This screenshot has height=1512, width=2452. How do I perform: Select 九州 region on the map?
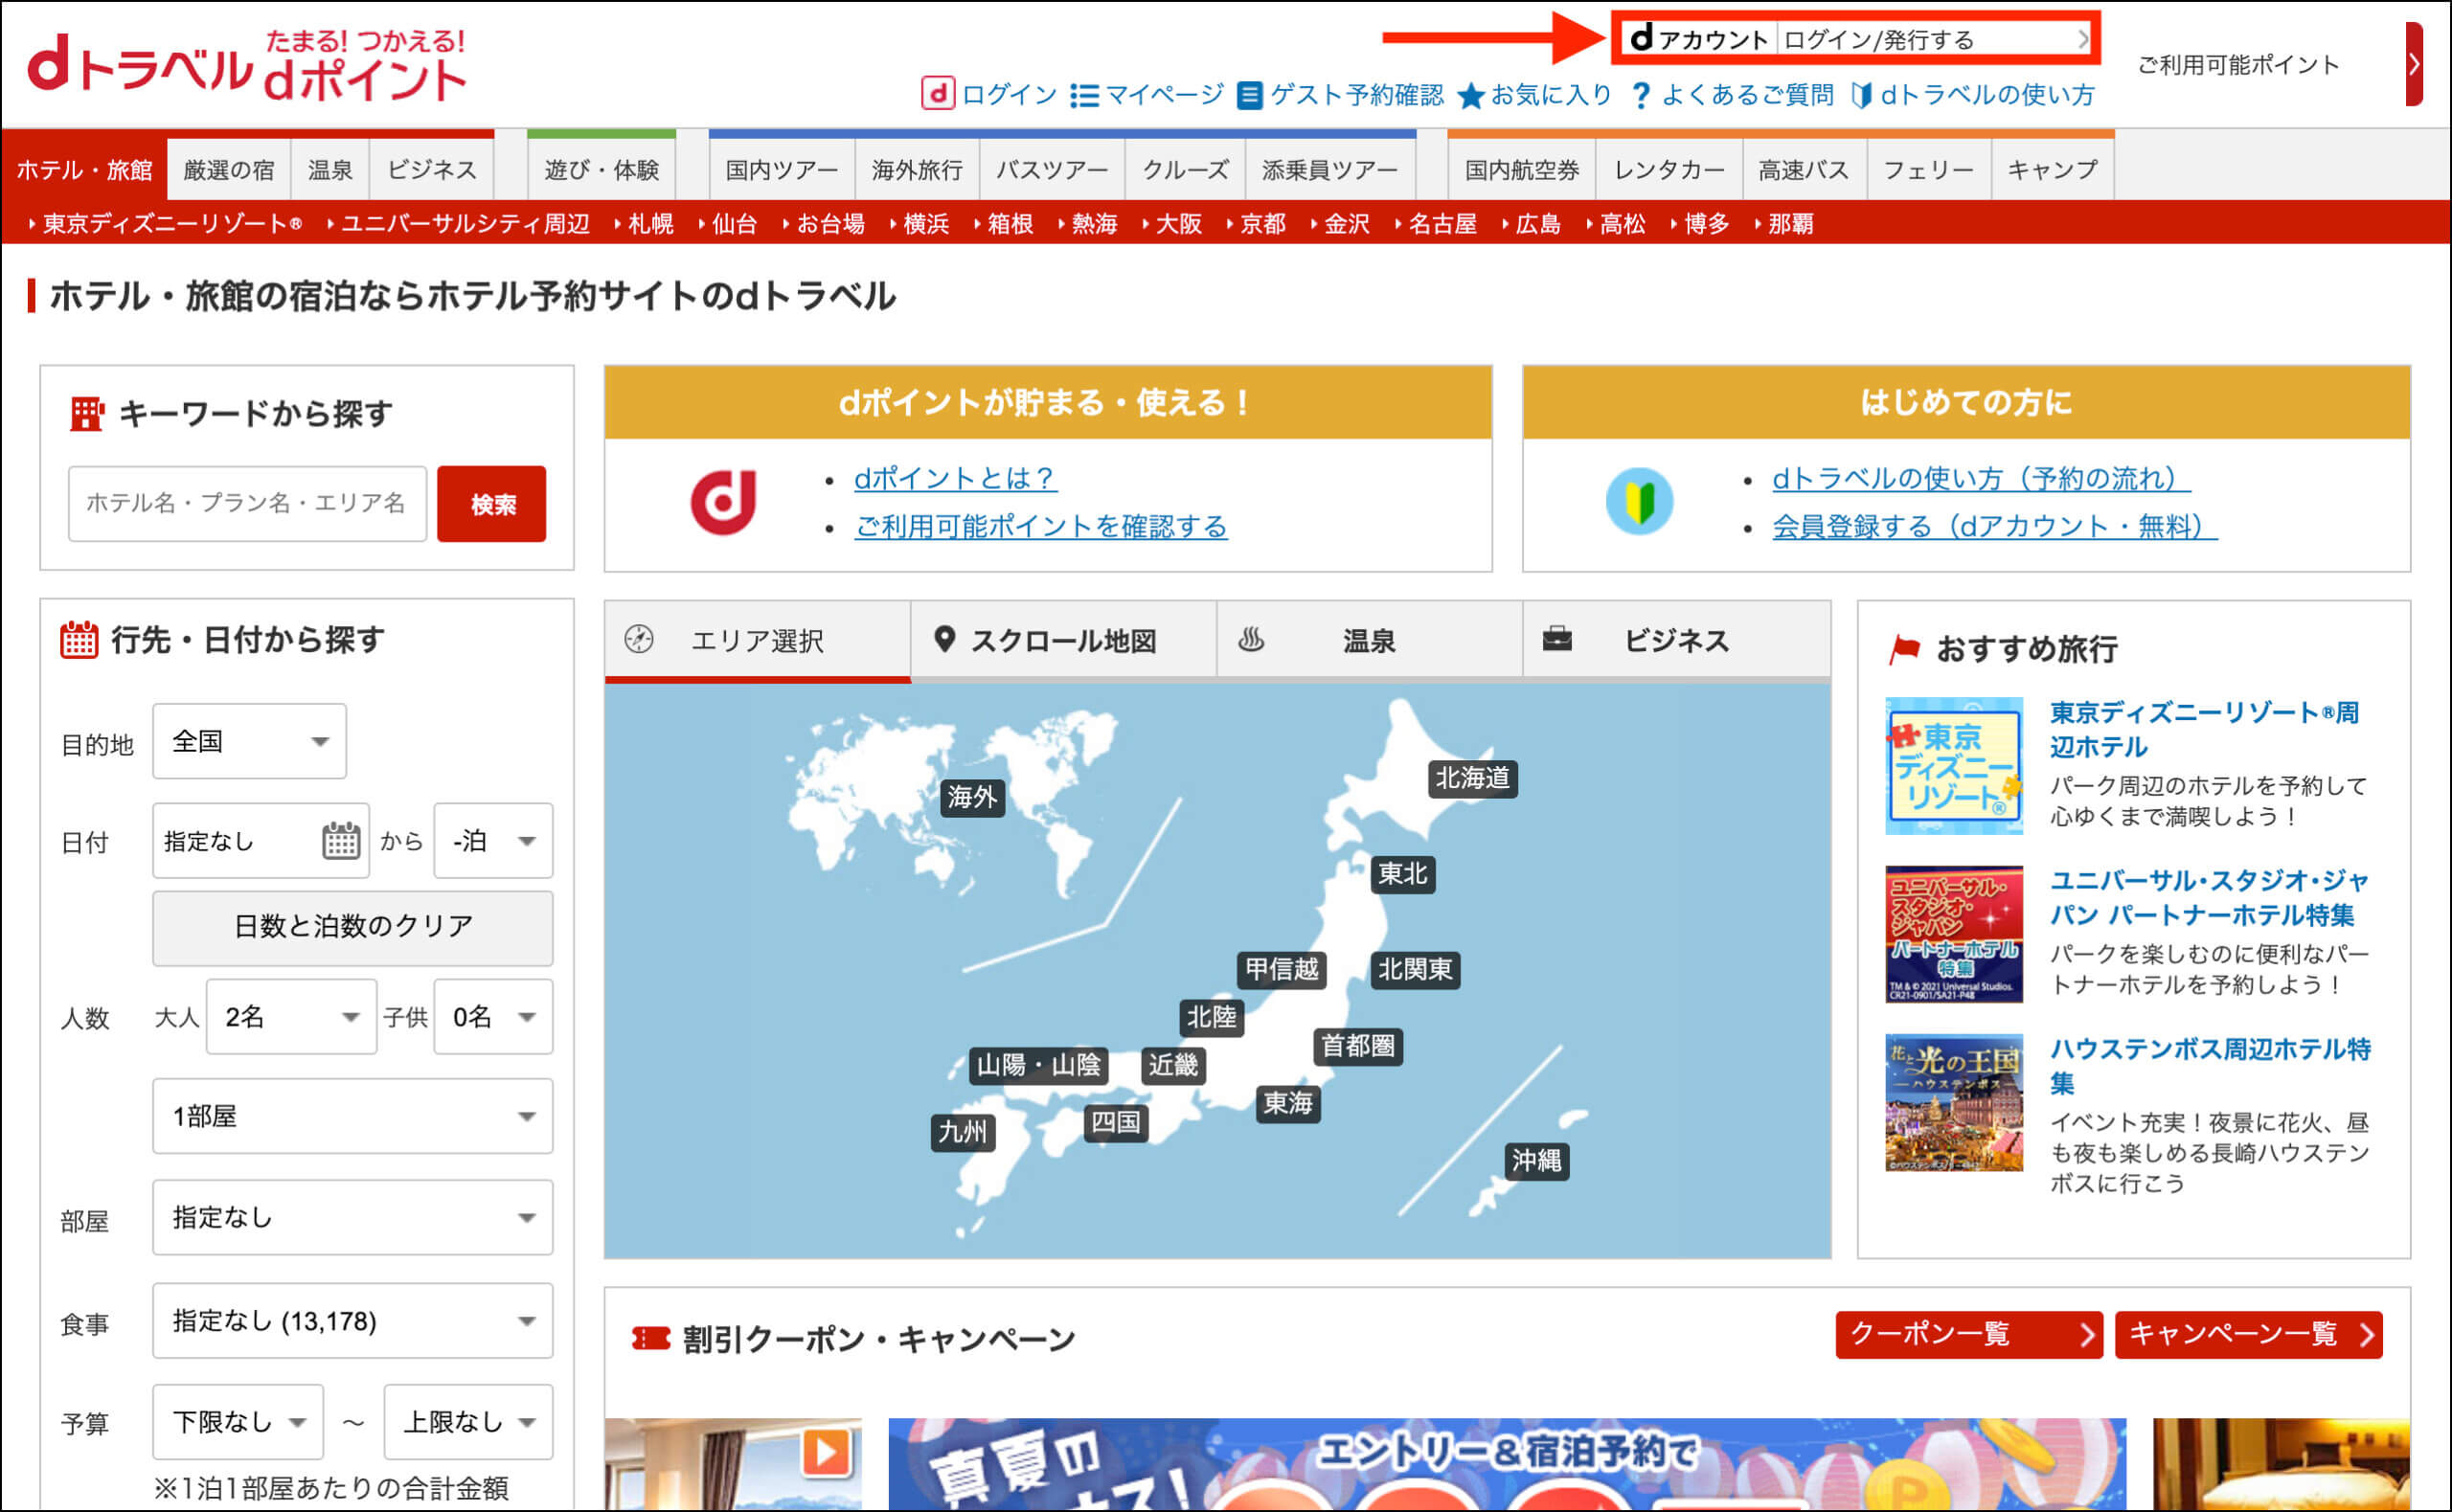(963, 1132)
